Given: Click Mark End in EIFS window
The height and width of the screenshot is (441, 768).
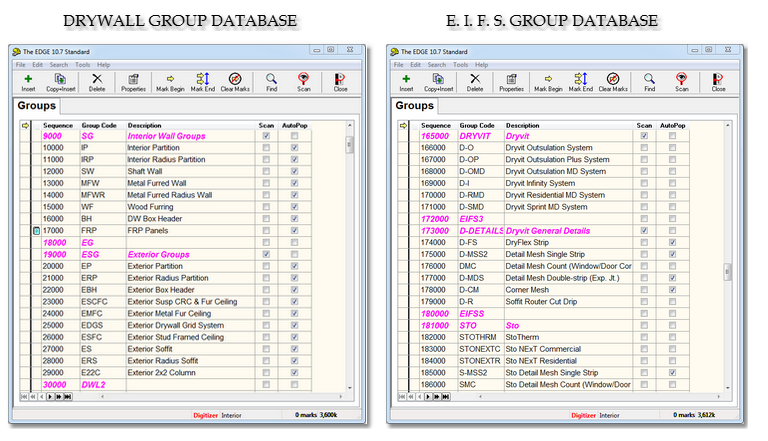Looking at the screenshot, I should pyautogui.click(x=581, y=82).
